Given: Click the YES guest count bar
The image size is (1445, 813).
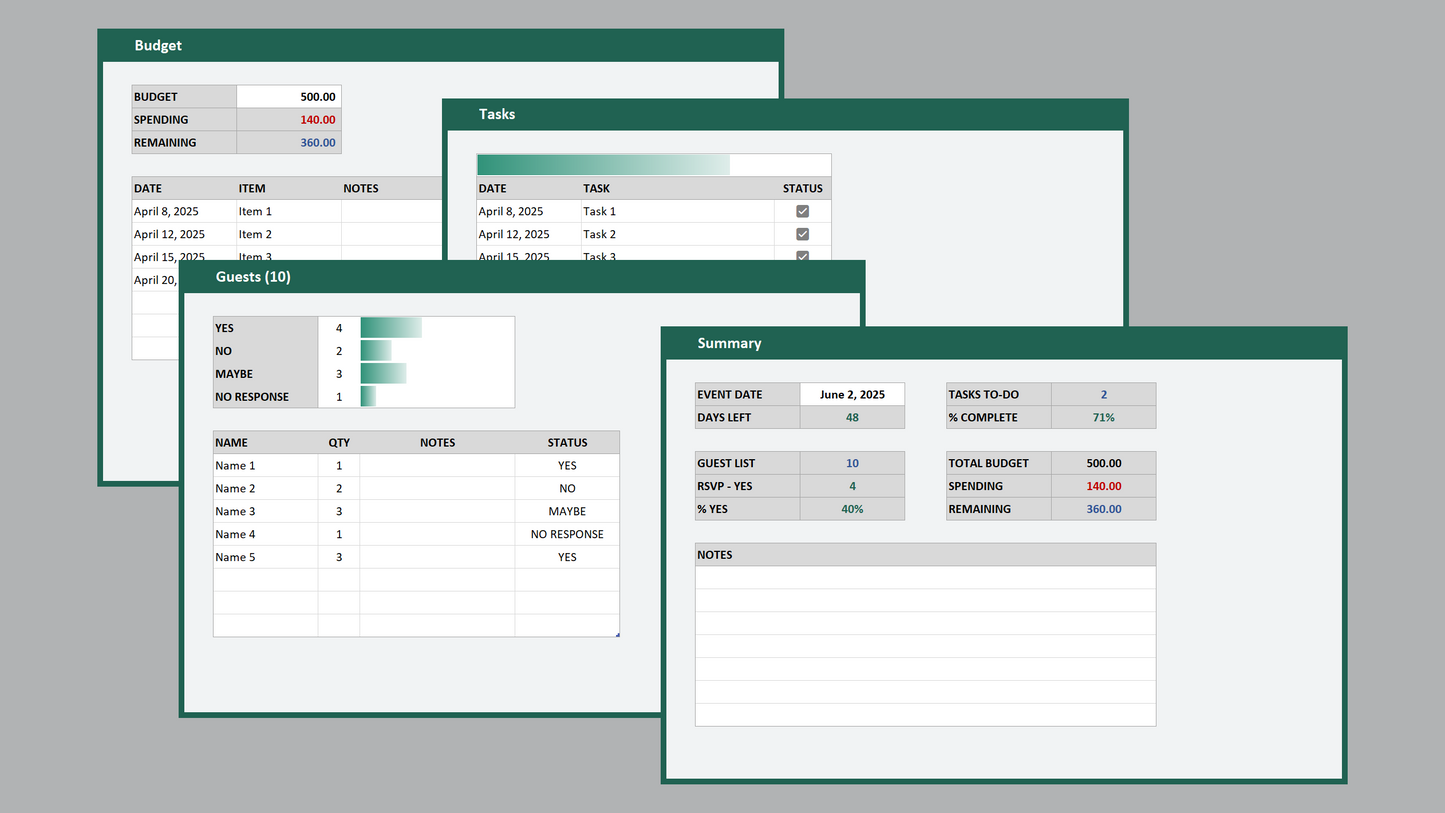Looking at the screenshot, I should tap(391, 328).
